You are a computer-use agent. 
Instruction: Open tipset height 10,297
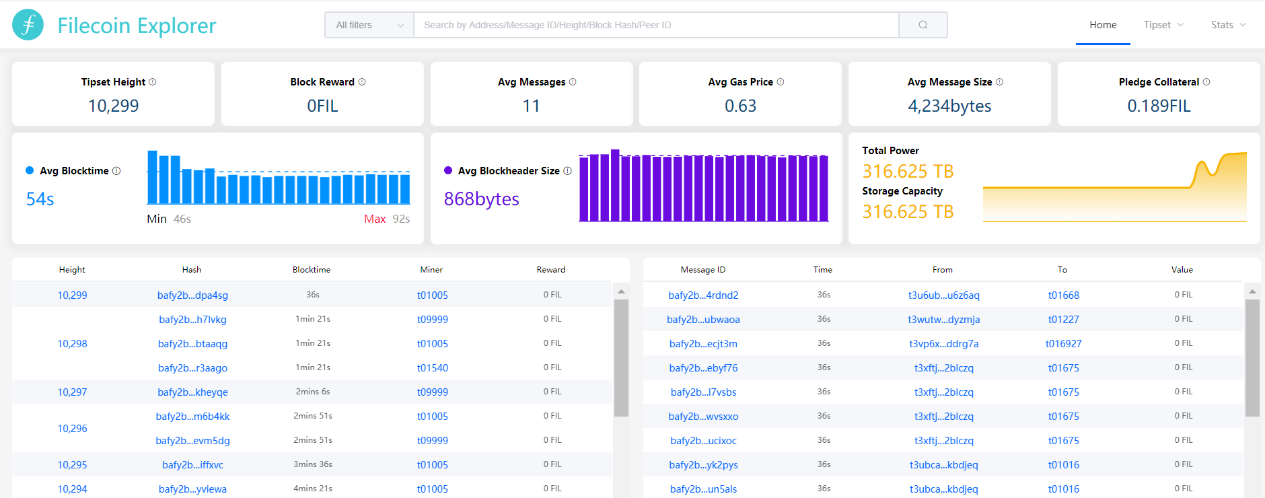pos(72,392)
